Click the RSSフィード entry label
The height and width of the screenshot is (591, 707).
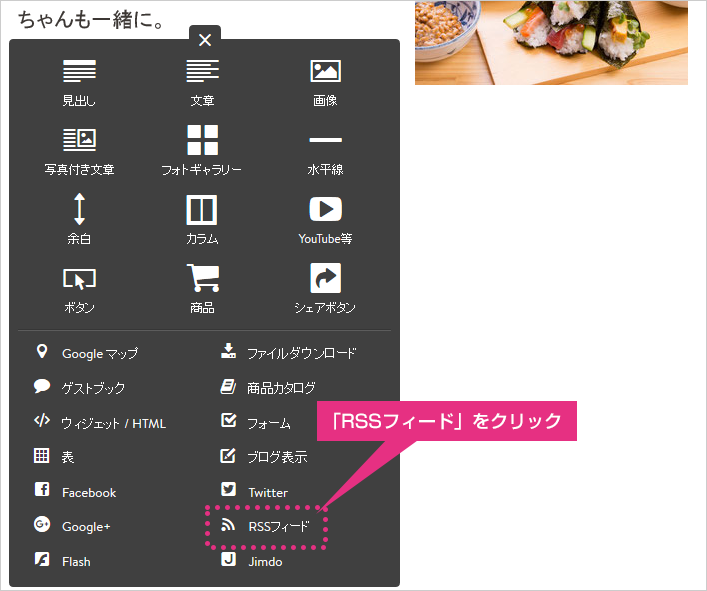point(279,526)
